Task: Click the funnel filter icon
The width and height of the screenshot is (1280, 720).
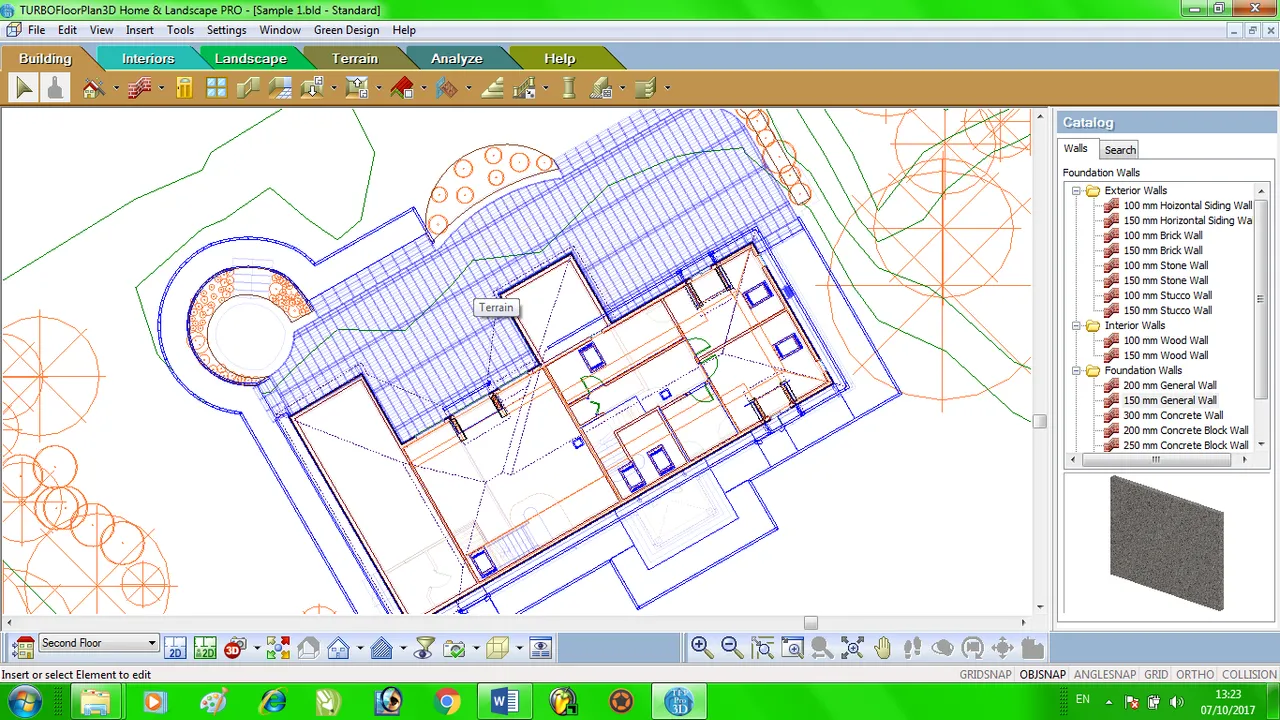Action: (424, 648)
